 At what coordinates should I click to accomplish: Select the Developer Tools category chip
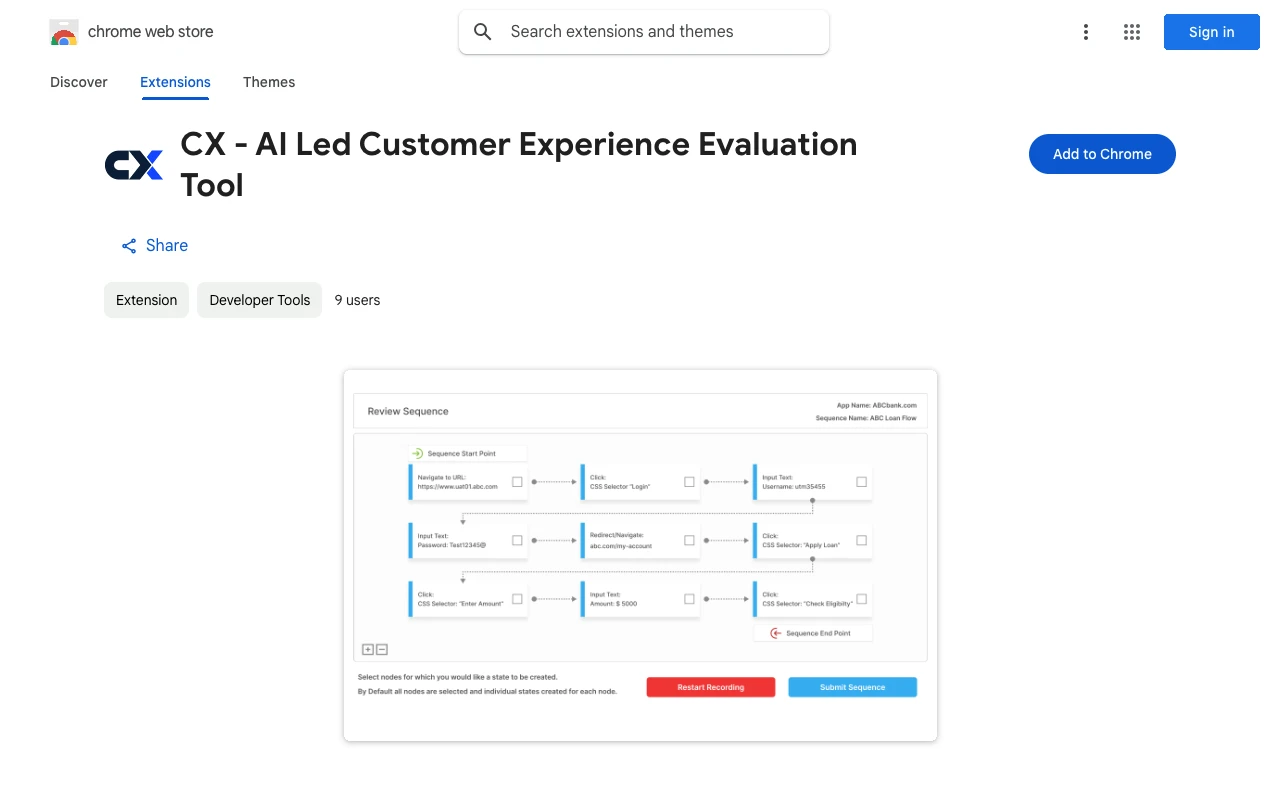(259, 300)
